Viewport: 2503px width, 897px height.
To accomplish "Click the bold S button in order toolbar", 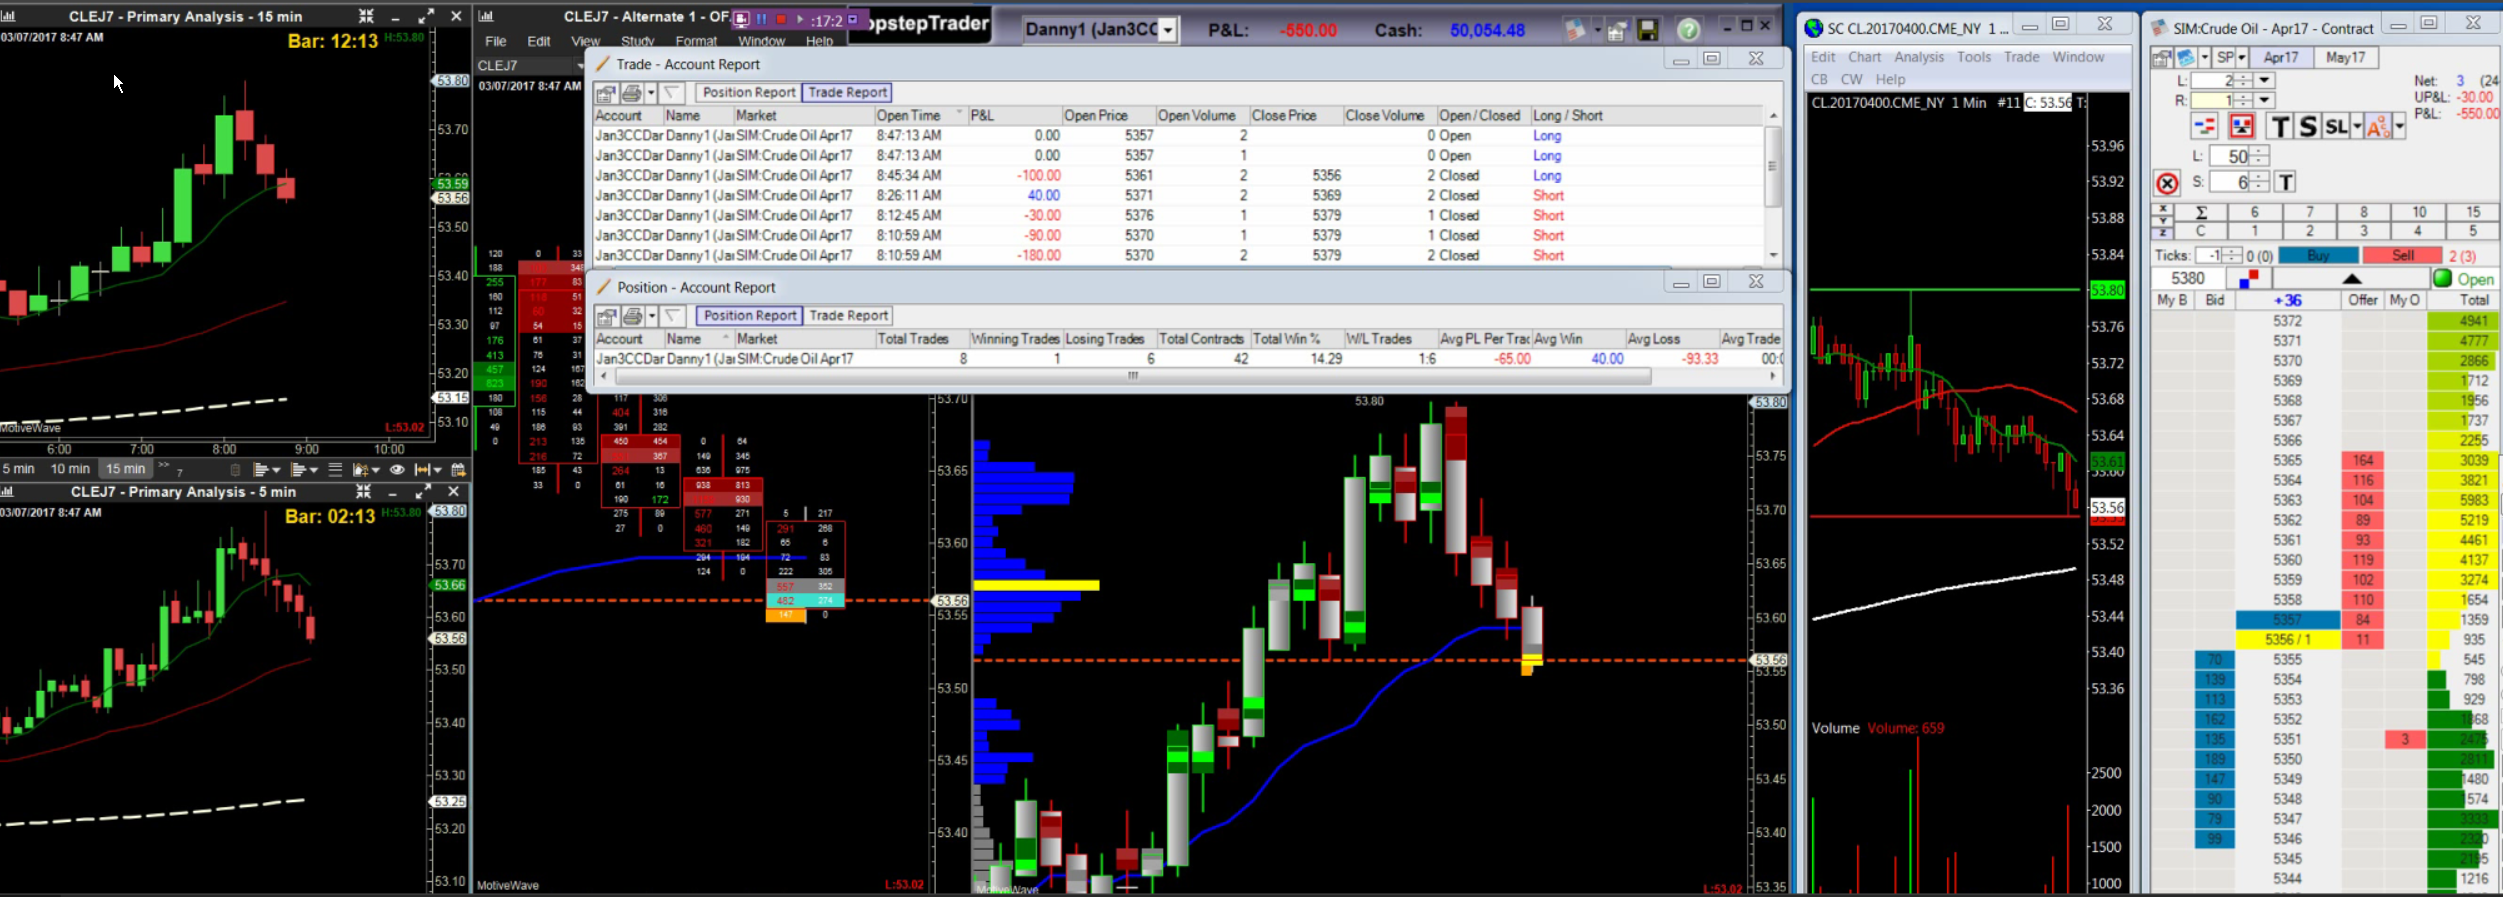I will [x=2307, y=126].
